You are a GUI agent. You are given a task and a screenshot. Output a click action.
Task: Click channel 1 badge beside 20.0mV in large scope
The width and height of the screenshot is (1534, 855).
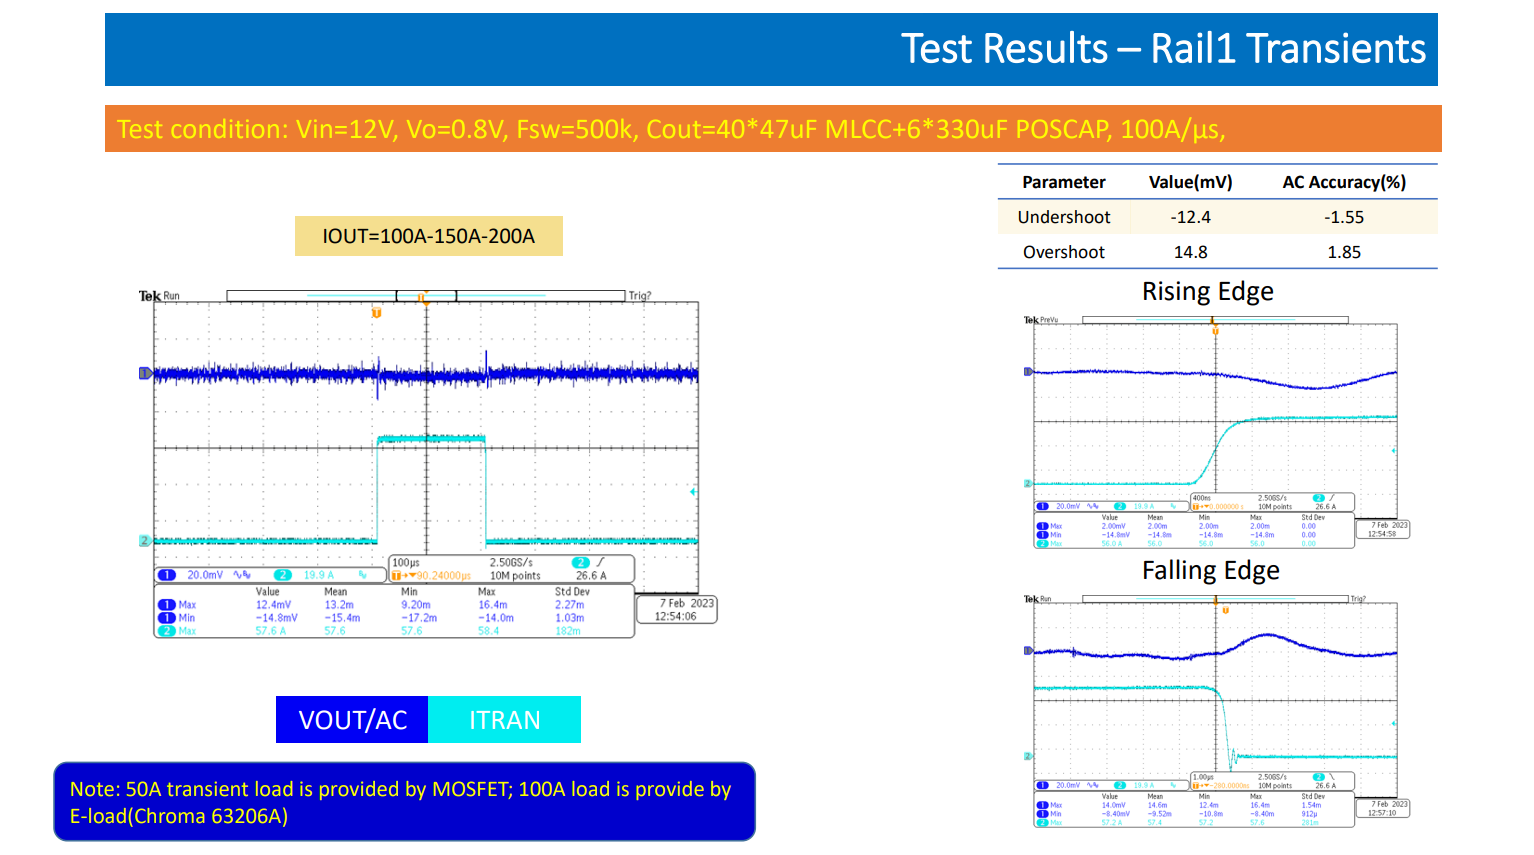(167, 575)
